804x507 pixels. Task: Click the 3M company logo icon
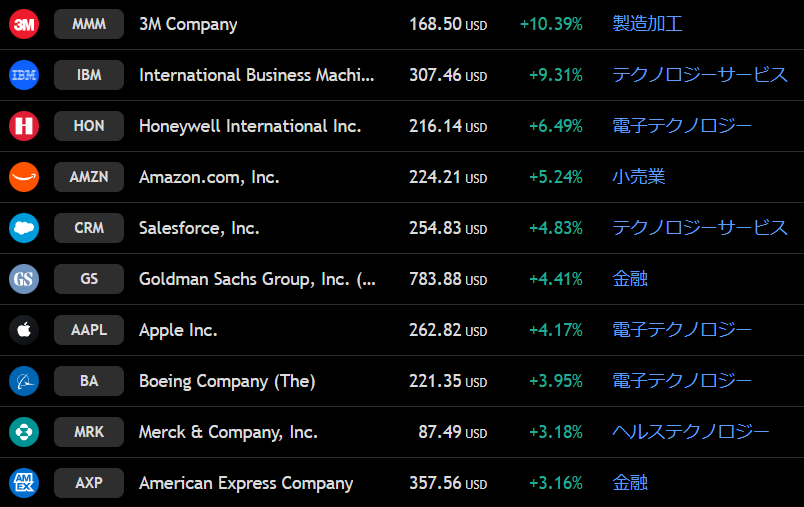[24, 24]
